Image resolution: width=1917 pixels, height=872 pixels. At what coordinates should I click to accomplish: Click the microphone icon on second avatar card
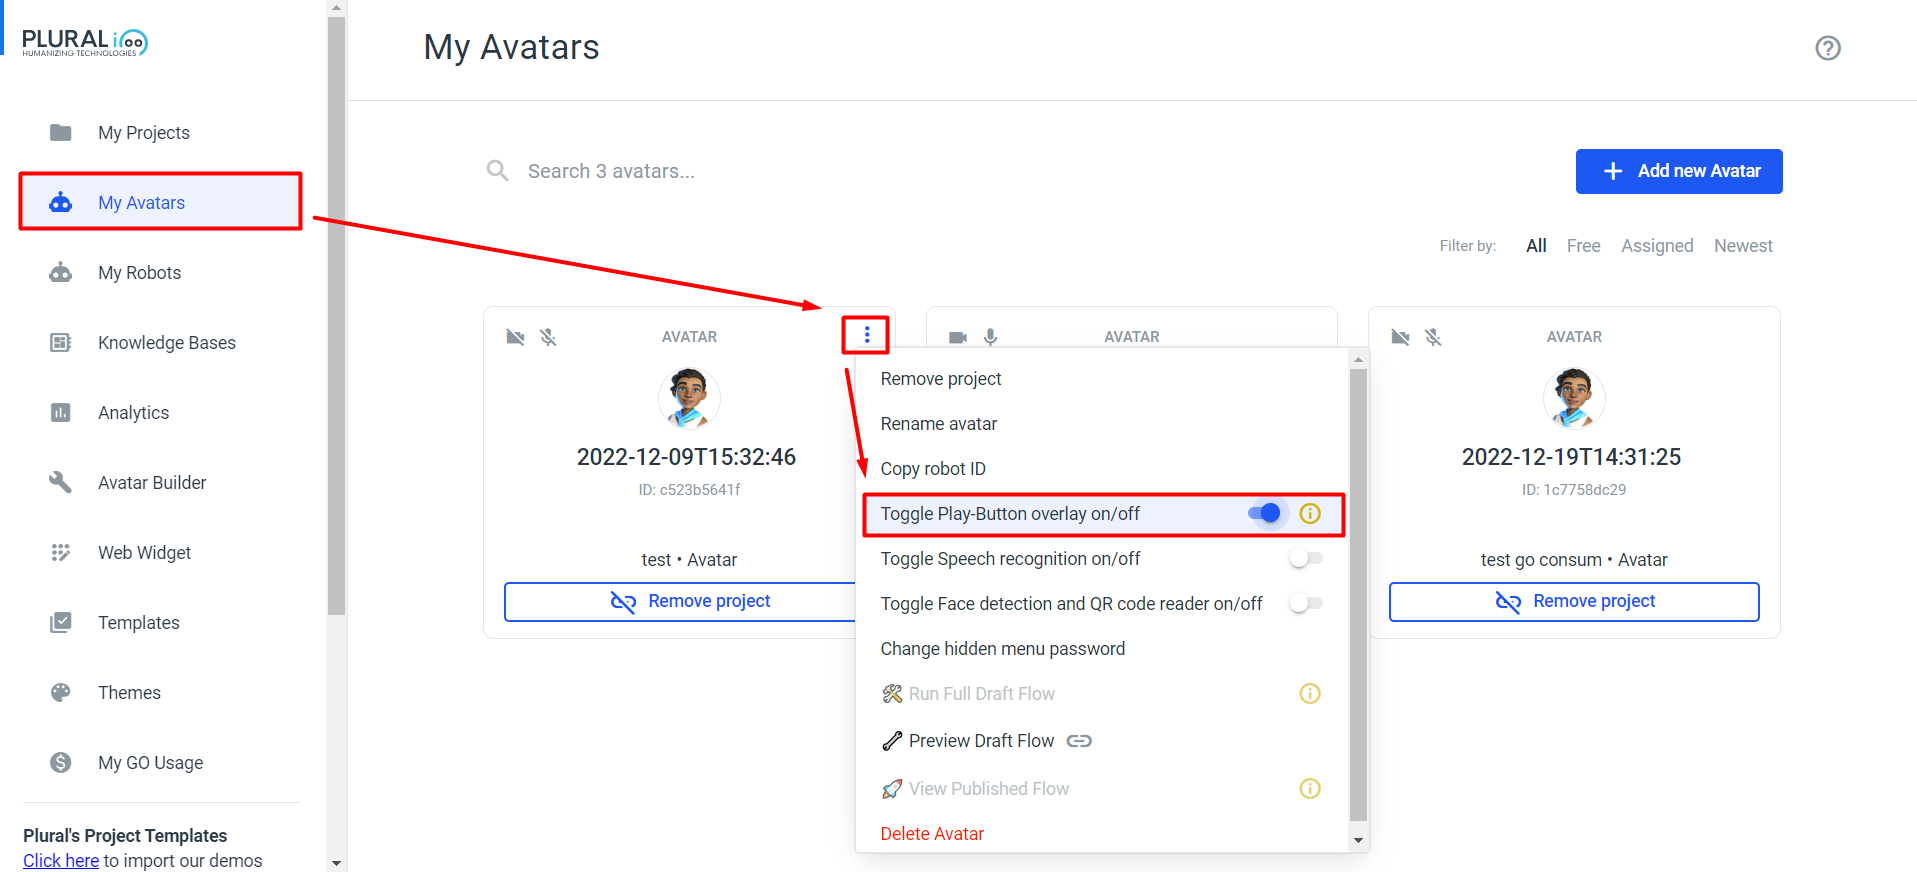coord(990,337)
